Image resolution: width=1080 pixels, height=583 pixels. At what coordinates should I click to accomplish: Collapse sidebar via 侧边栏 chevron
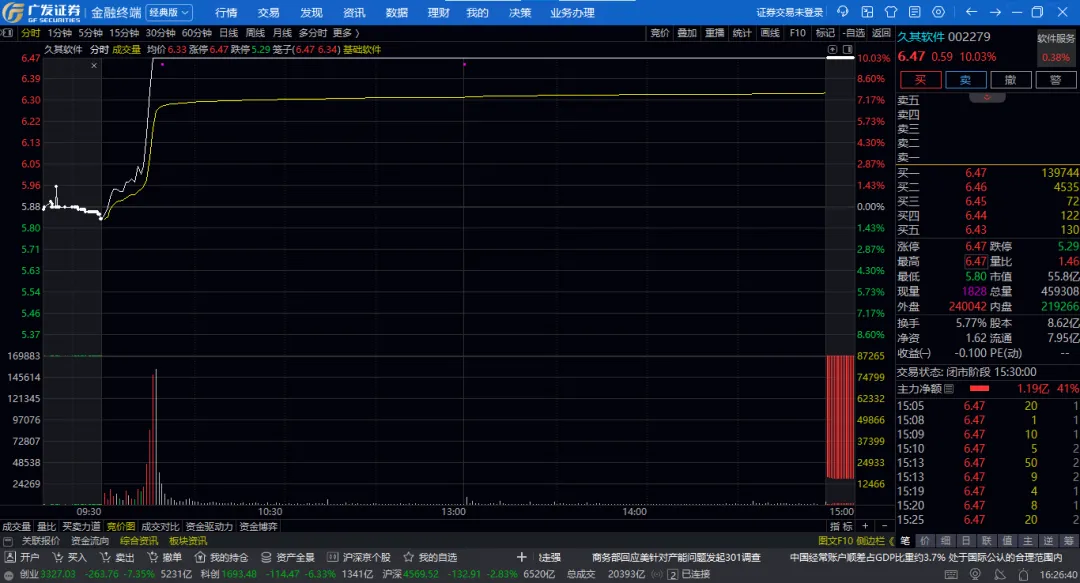tap(891, 541)
